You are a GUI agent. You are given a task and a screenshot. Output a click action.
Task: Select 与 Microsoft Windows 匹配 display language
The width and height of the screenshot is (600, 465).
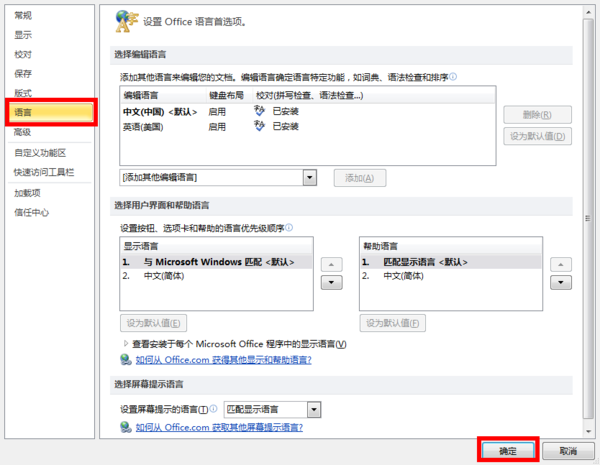(x=217, y=262)
